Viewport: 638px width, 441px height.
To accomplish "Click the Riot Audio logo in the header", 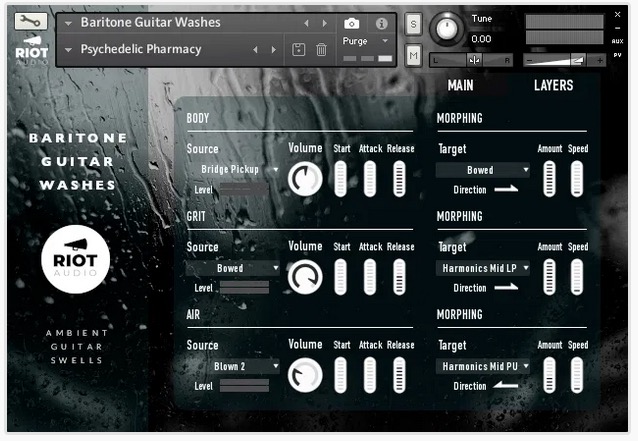I will (x=32, y=51).
